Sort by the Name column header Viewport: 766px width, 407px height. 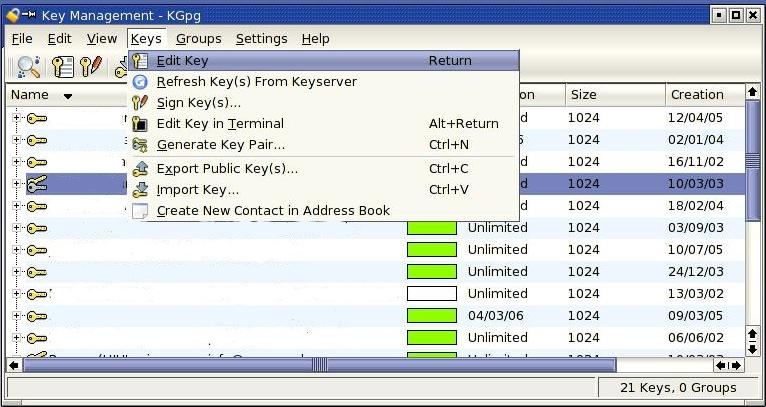point(66,95)
